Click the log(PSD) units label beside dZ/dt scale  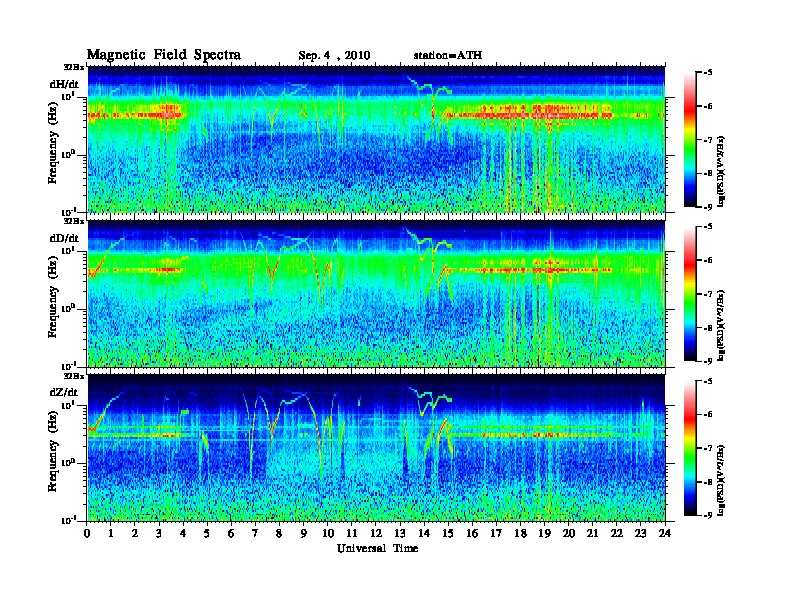tap(721, 480)
